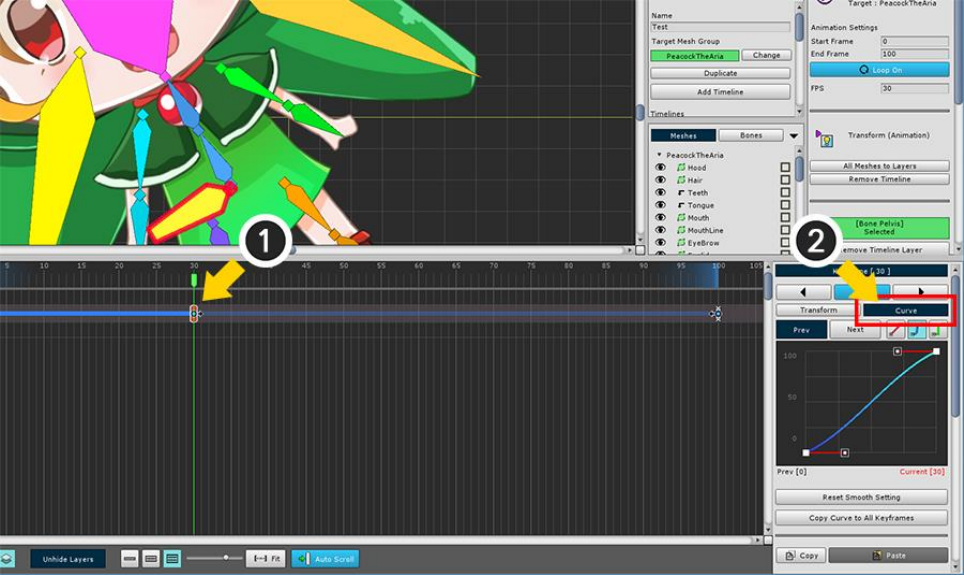Viewport: 964px width, 575px height.
Task: Click the Mouth mesh type icon
Action: (681, 218)
